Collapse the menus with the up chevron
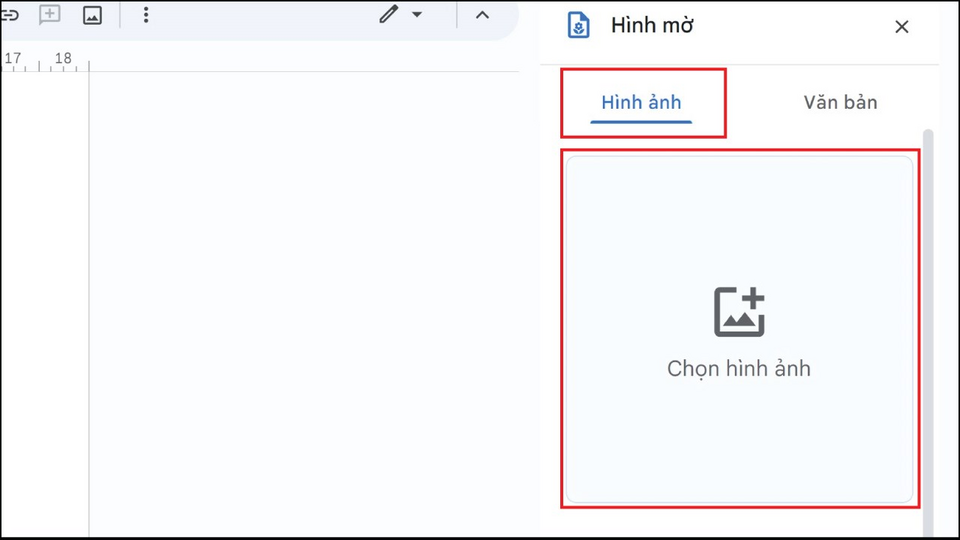 [x=482, y=15]
